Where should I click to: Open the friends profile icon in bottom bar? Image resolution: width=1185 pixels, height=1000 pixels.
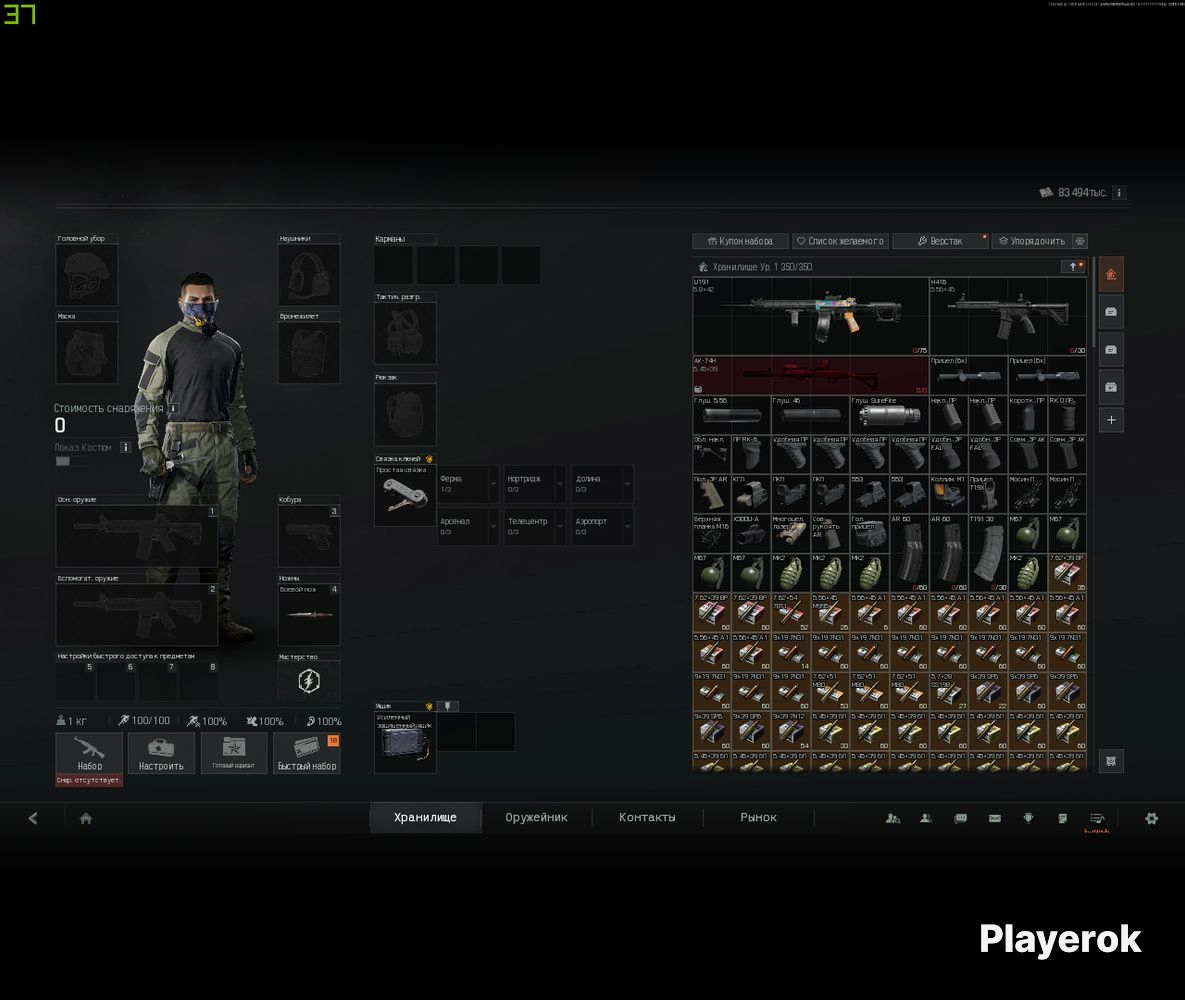pyautogui.click(x=926, y=818)
